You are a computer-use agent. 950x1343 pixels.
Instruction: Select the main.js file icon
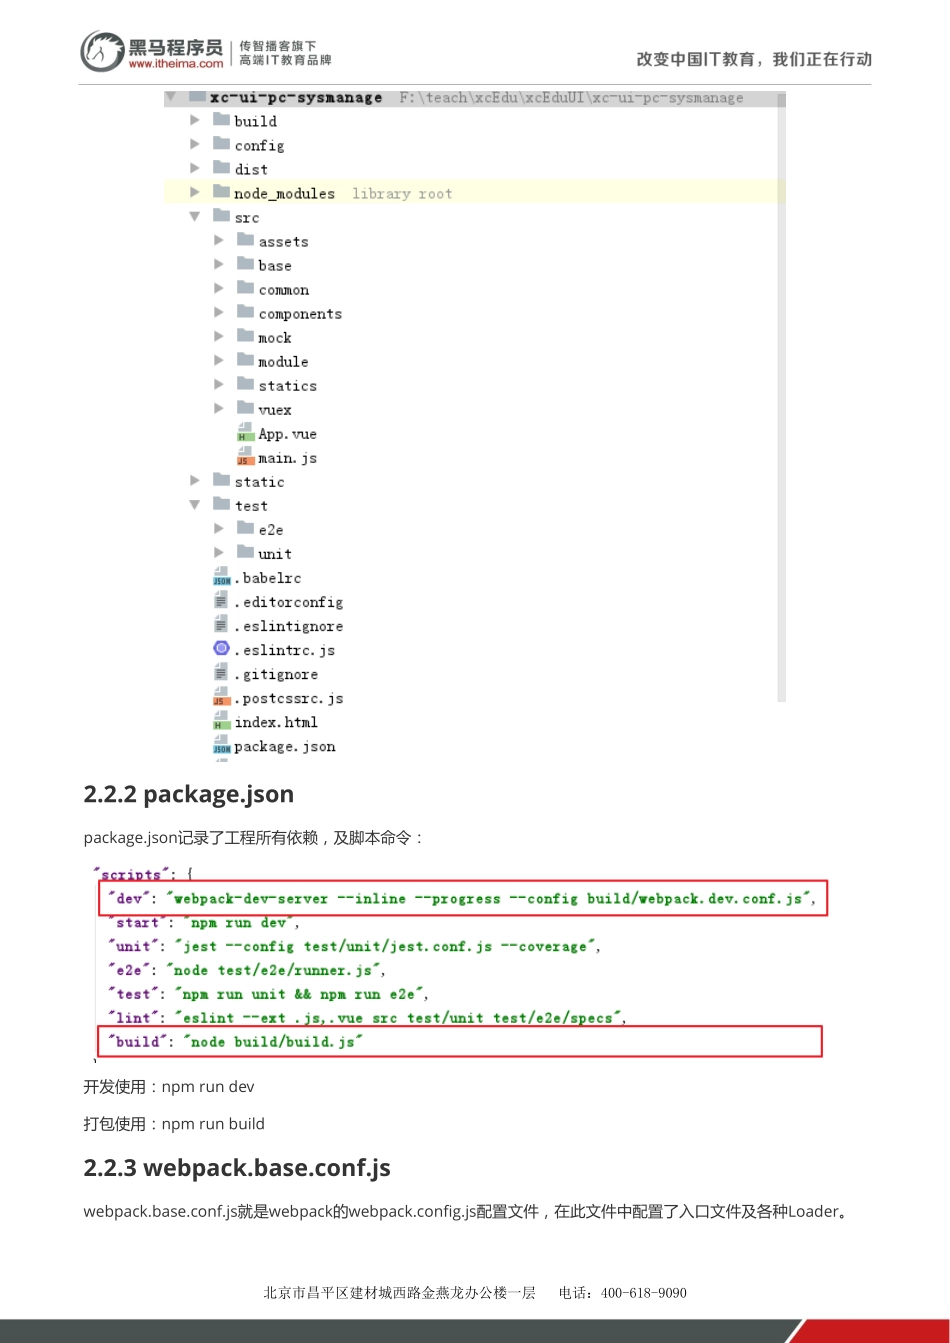coord(245,458)
